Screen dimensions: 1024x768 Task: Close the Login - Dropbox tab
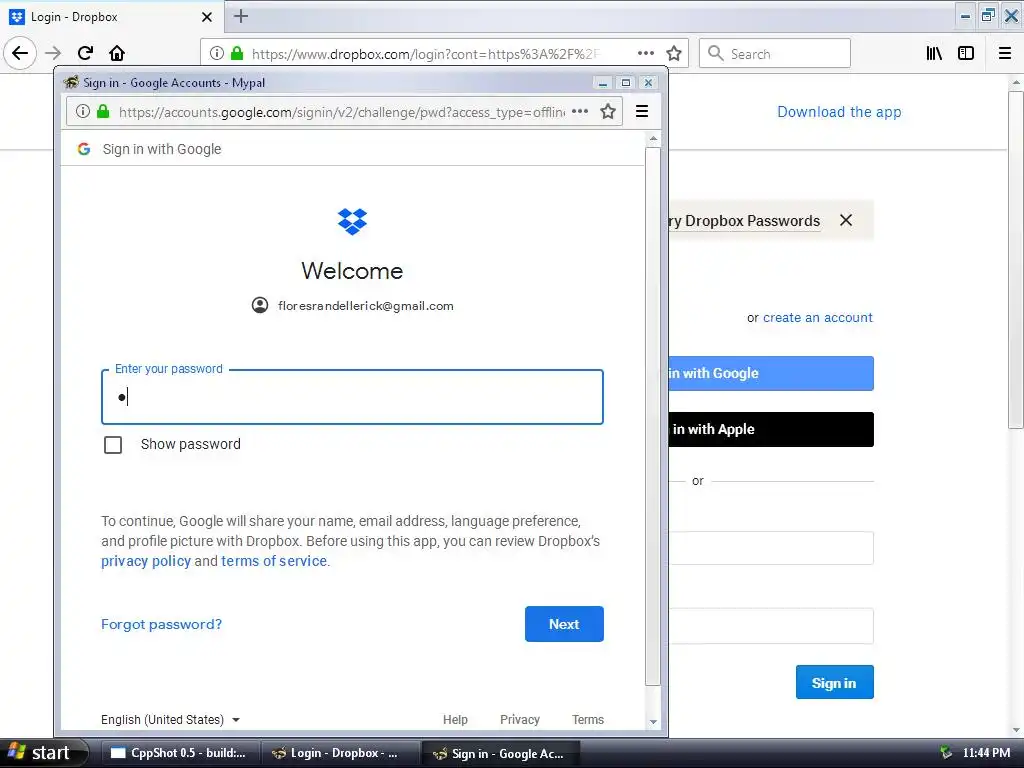(x=207, y=17)
